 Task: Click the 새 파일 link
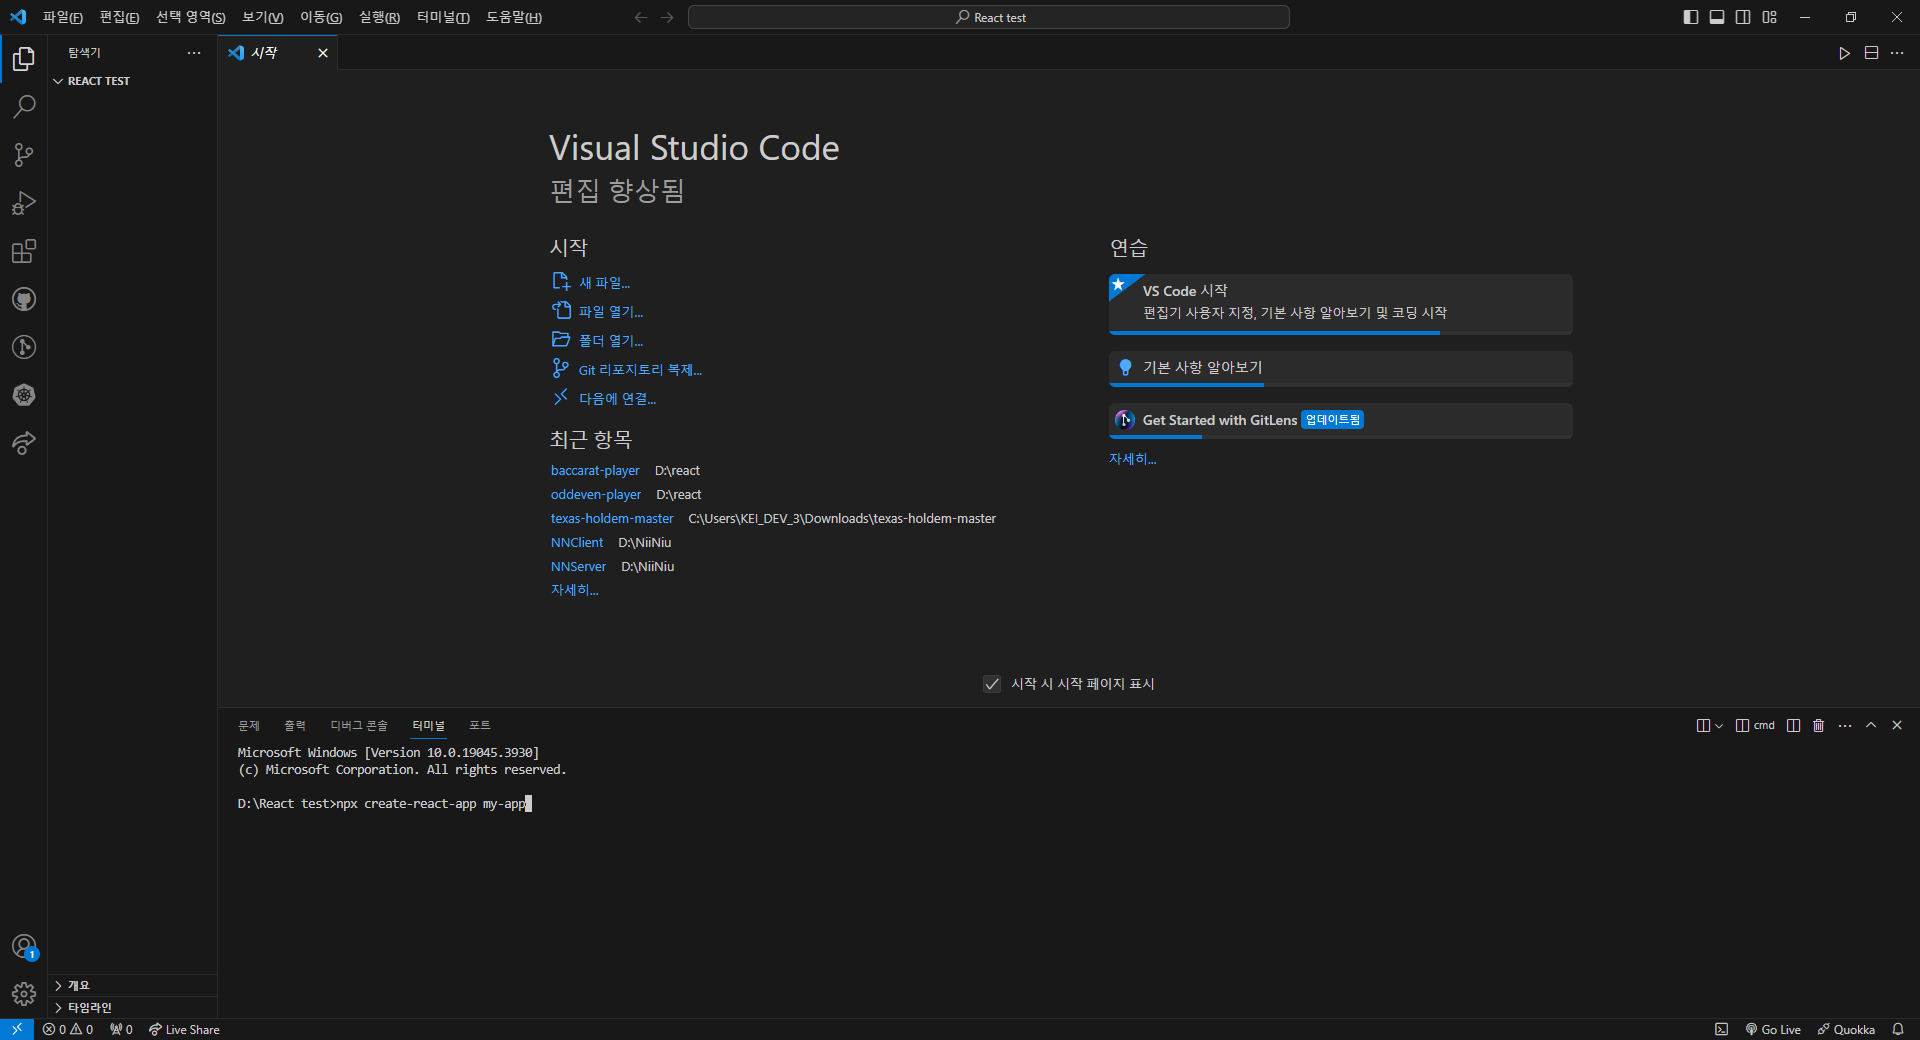tap(604, 283)
